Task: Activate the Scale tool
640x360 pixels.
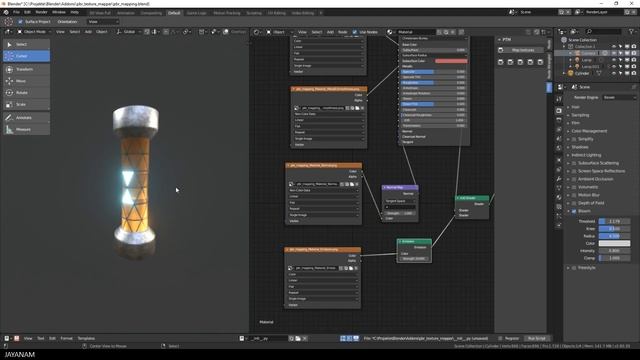Action: [x=27, y=104]
